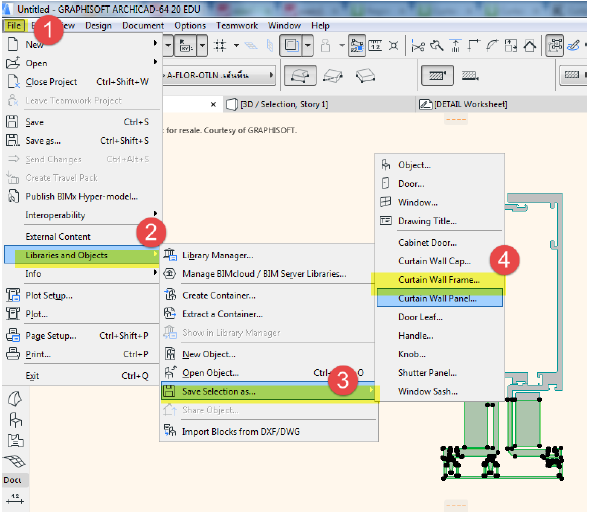Expand Save Selection as... submenu
This screenshot has height=515, width=589.
[269, 391]
